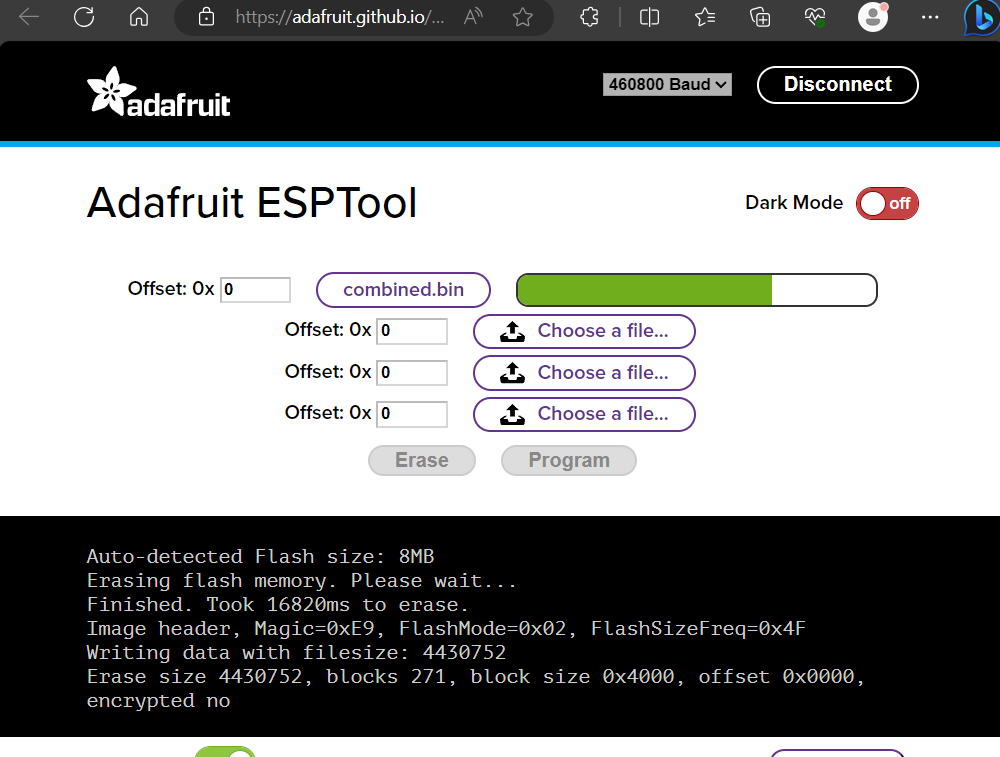Open the Collections icon
The image size is (1000, 757).
[760, 17]
